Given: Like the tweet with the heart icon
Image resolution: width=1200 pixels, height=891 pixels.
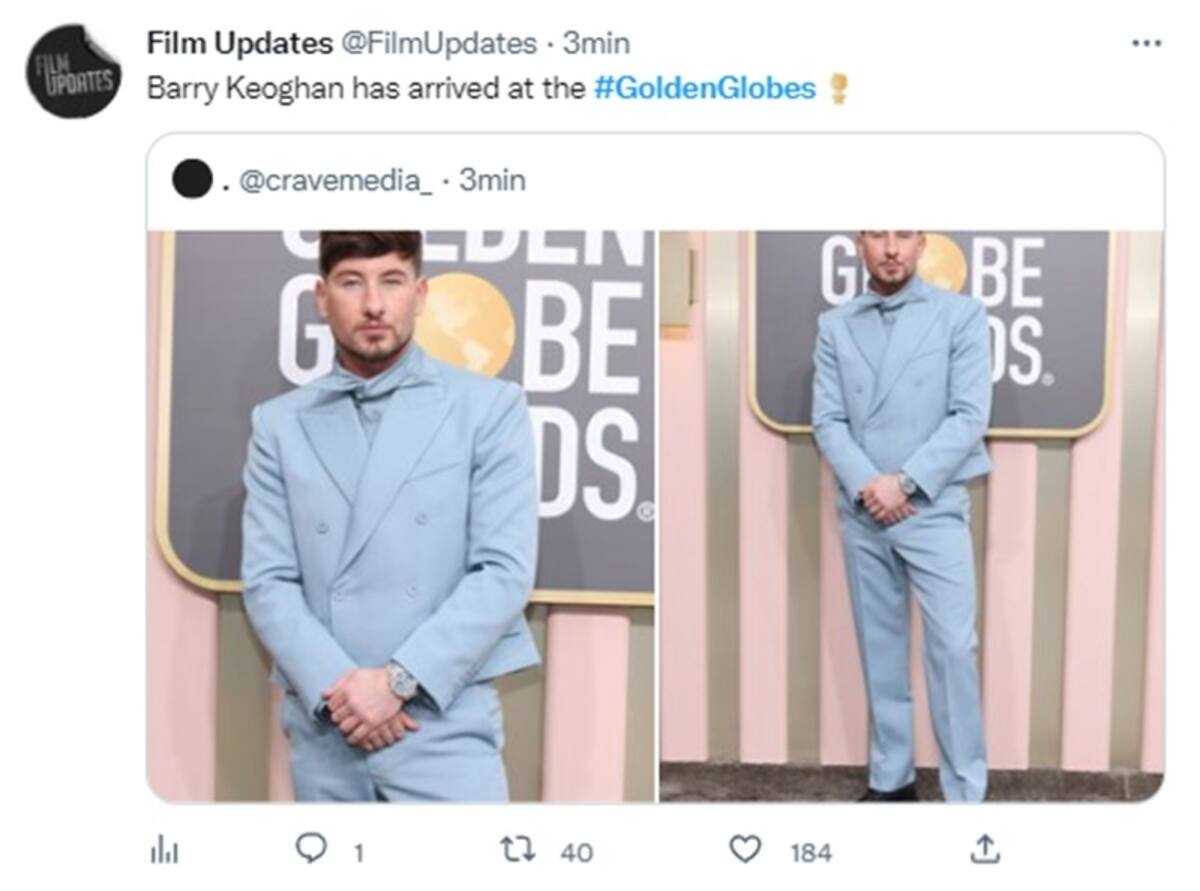Looking at the screenshot, I should [744, 850].
